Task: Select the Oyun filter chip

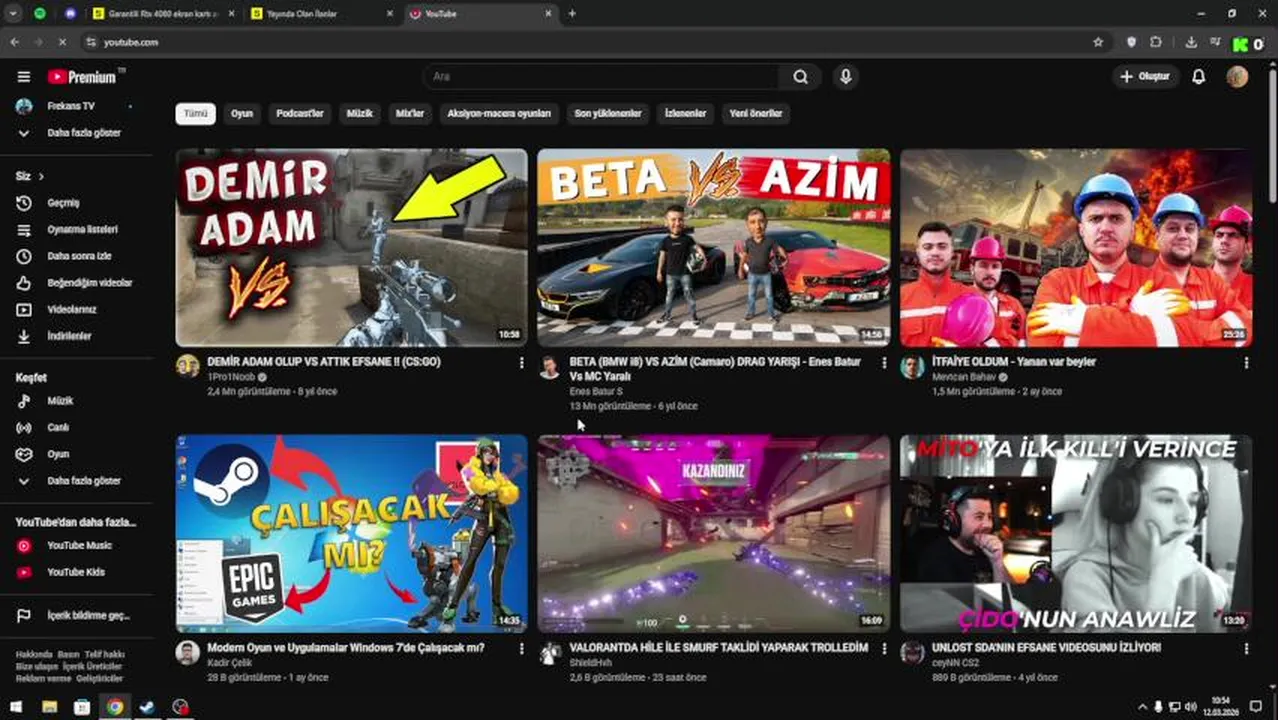Action: pyautogui.click(x=242, y=113)
